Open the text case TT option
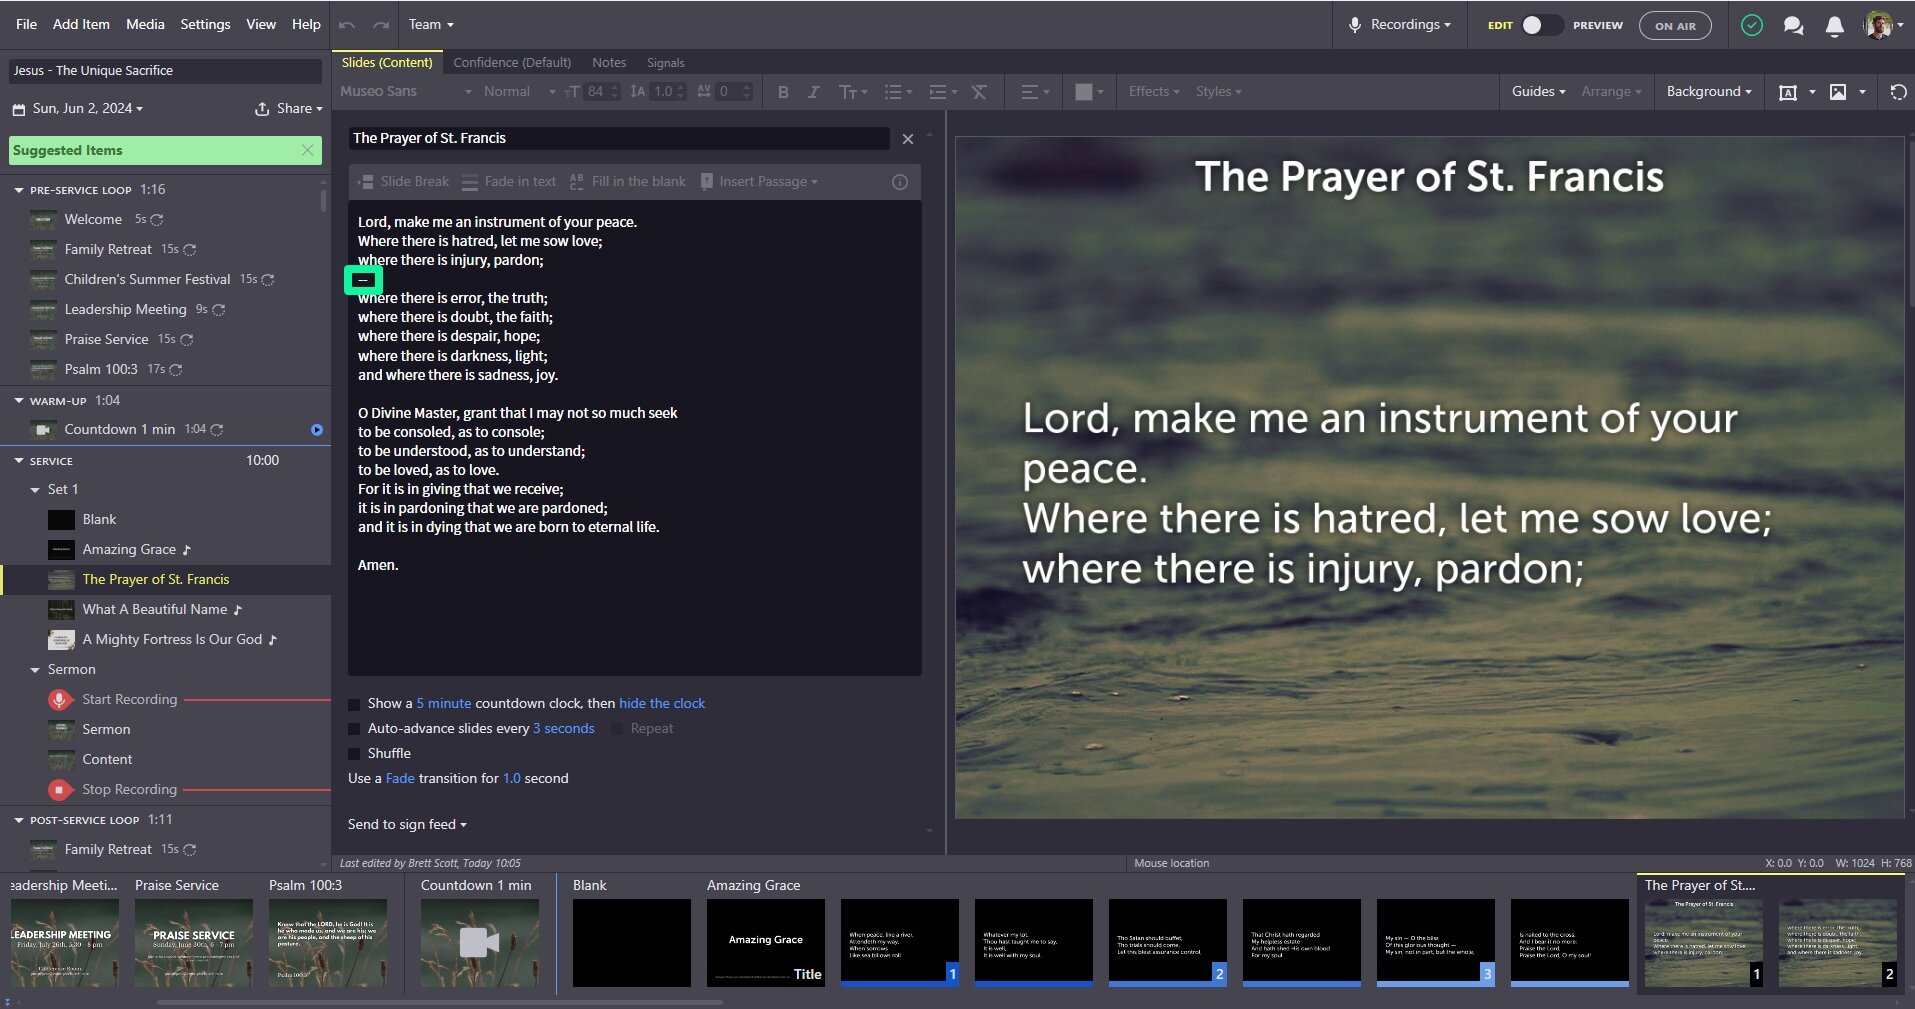 (852, 92)
